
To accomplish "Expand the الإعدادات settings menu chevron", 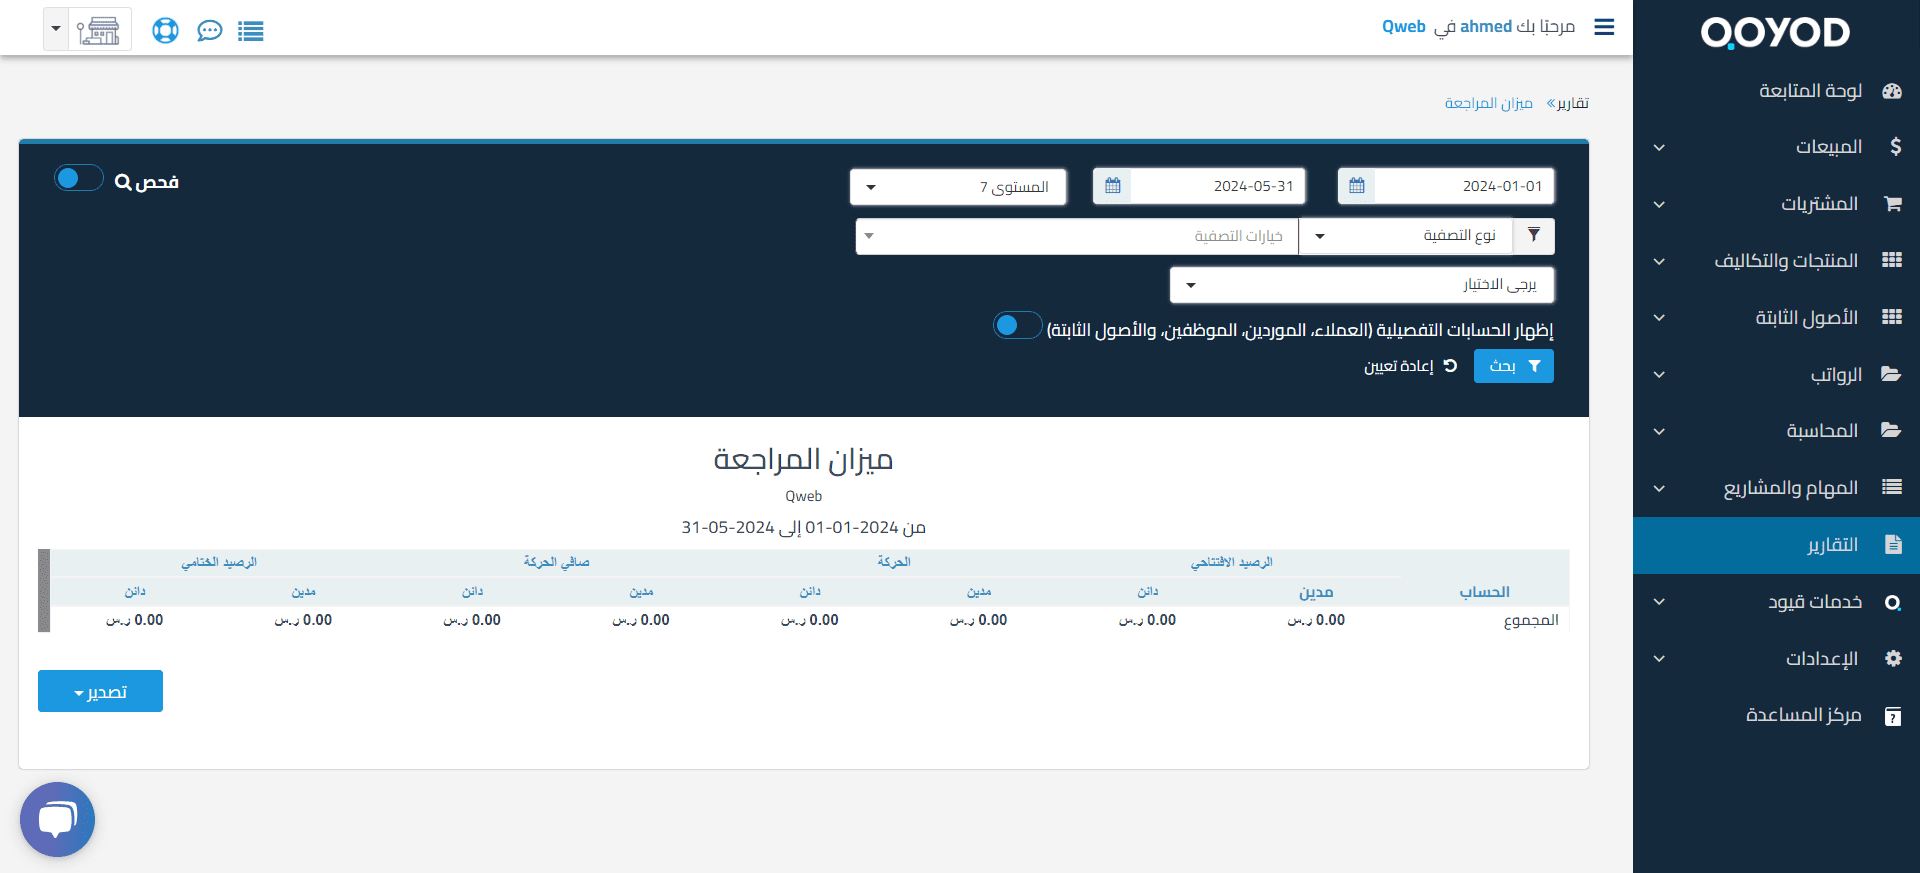I will [x=1659, y=659].
